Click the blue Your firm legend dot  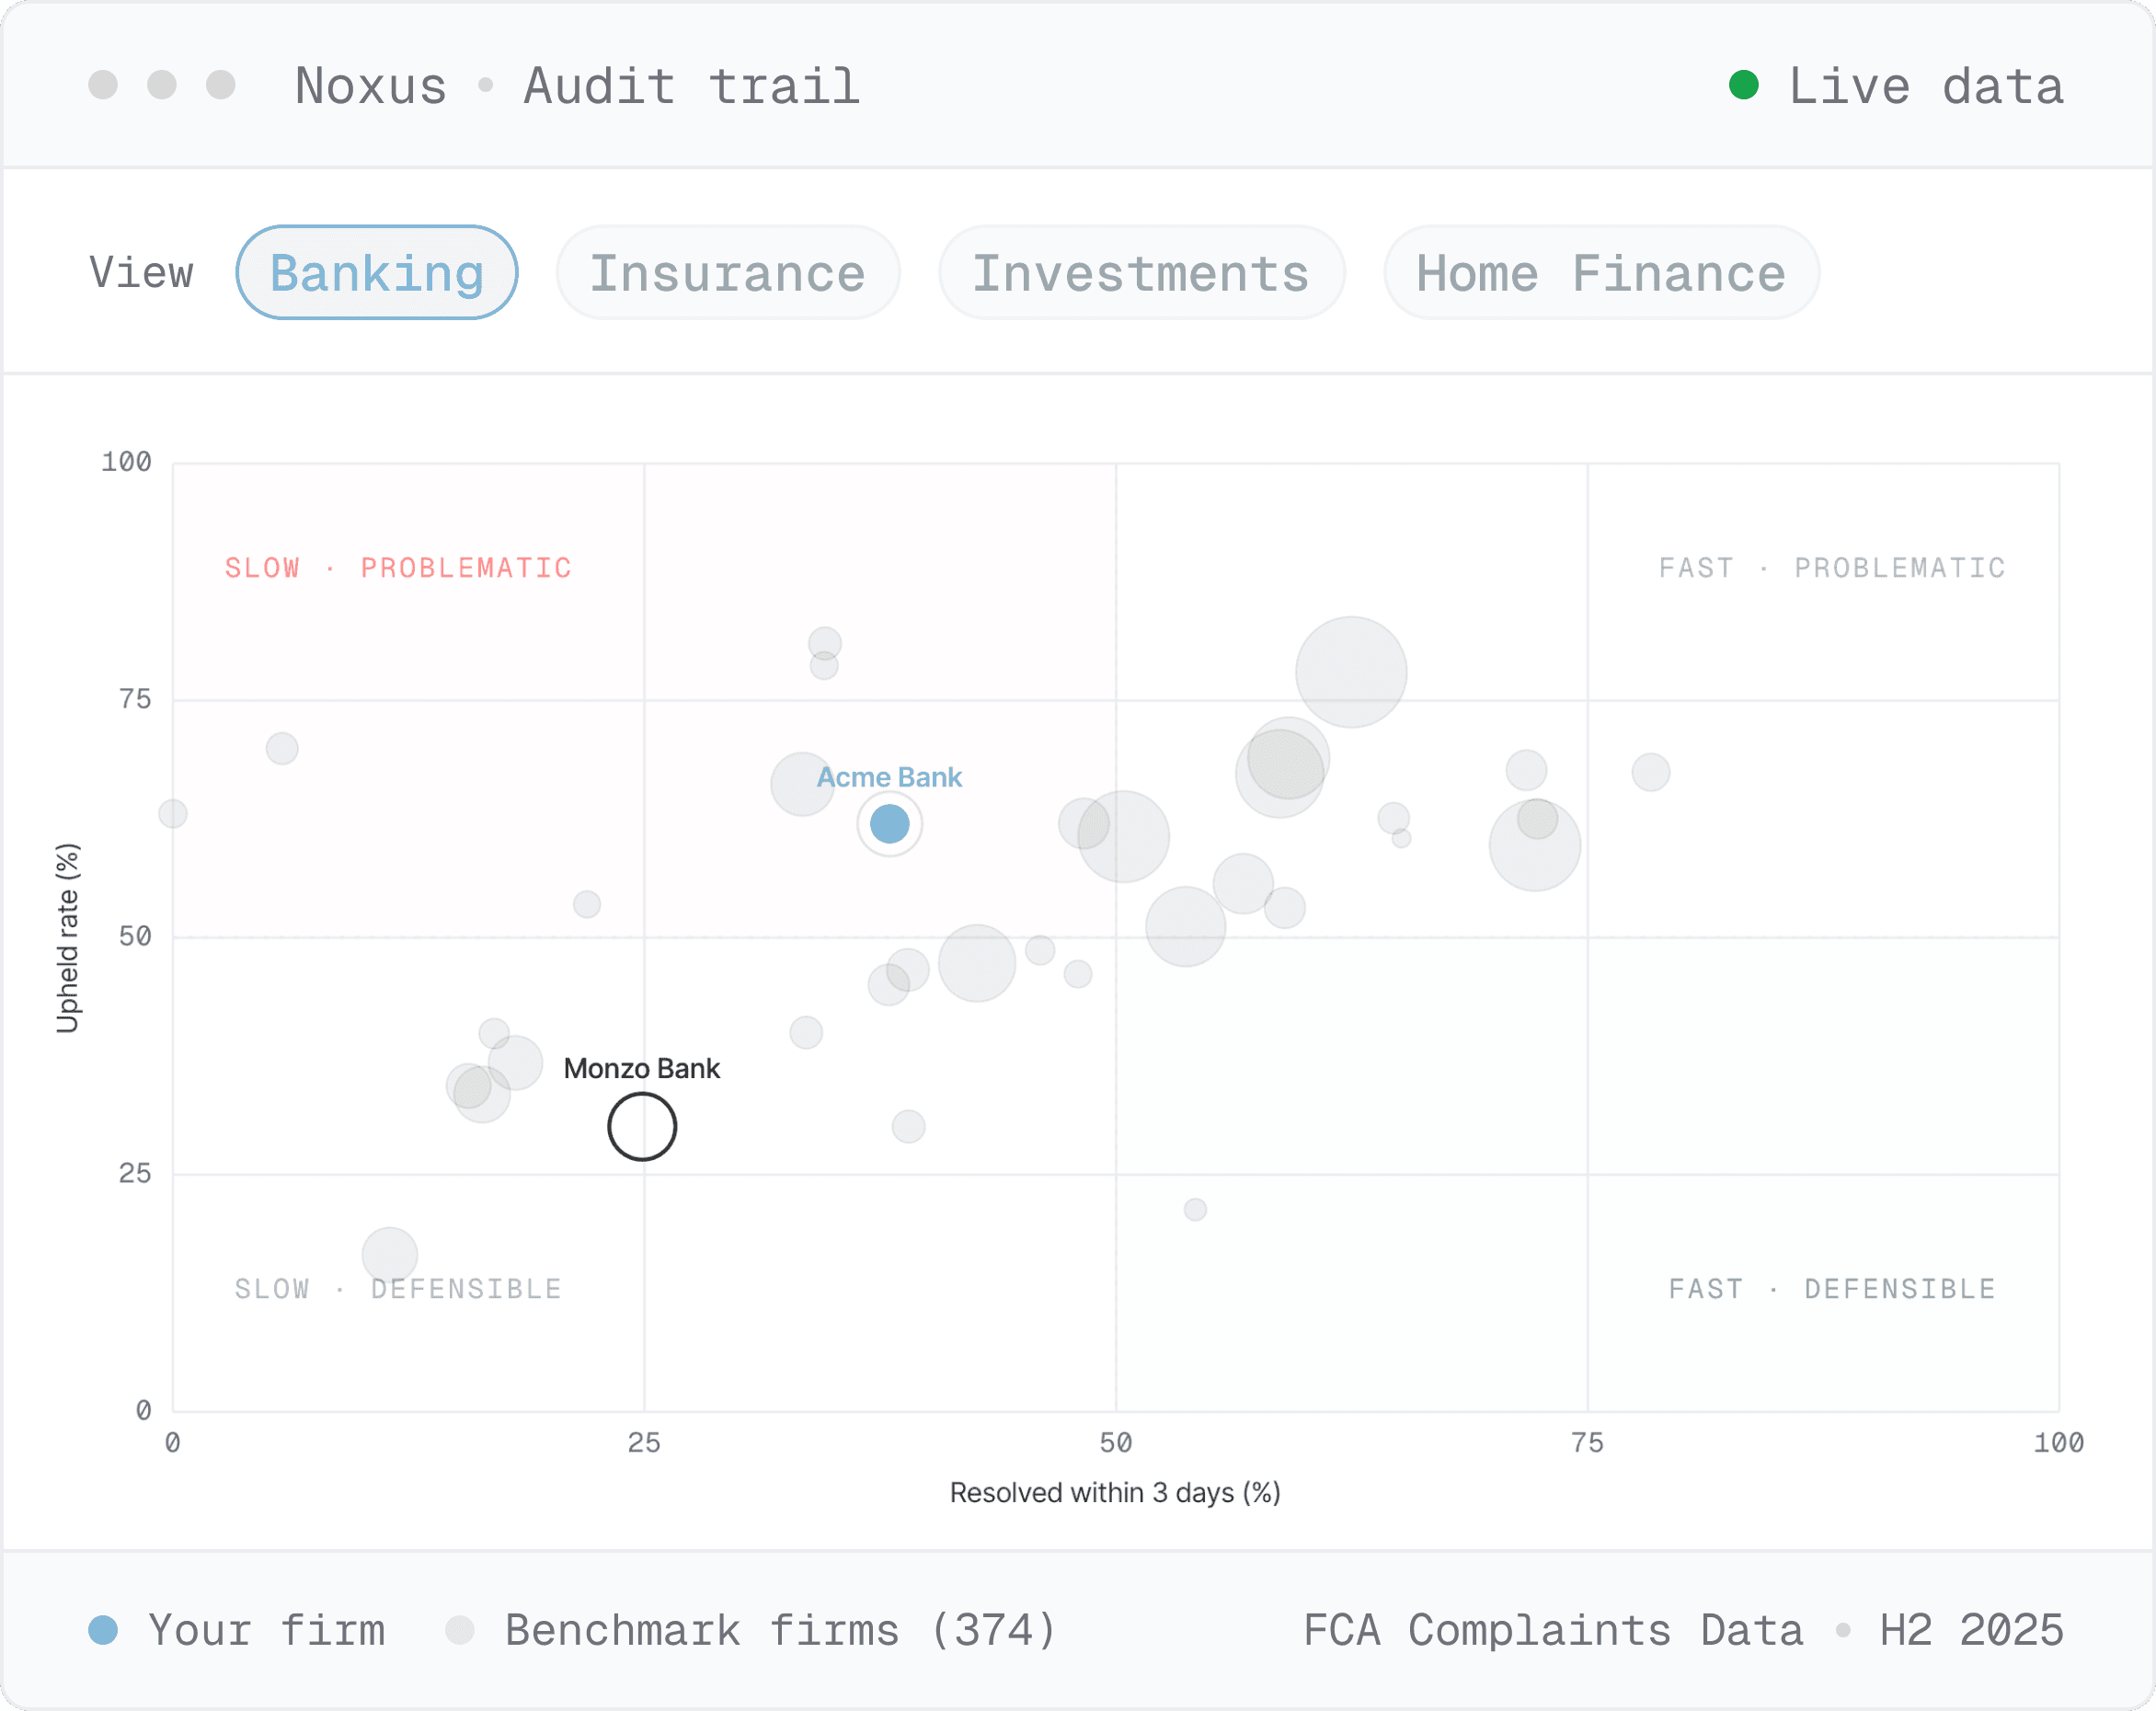coord(103,1630)
